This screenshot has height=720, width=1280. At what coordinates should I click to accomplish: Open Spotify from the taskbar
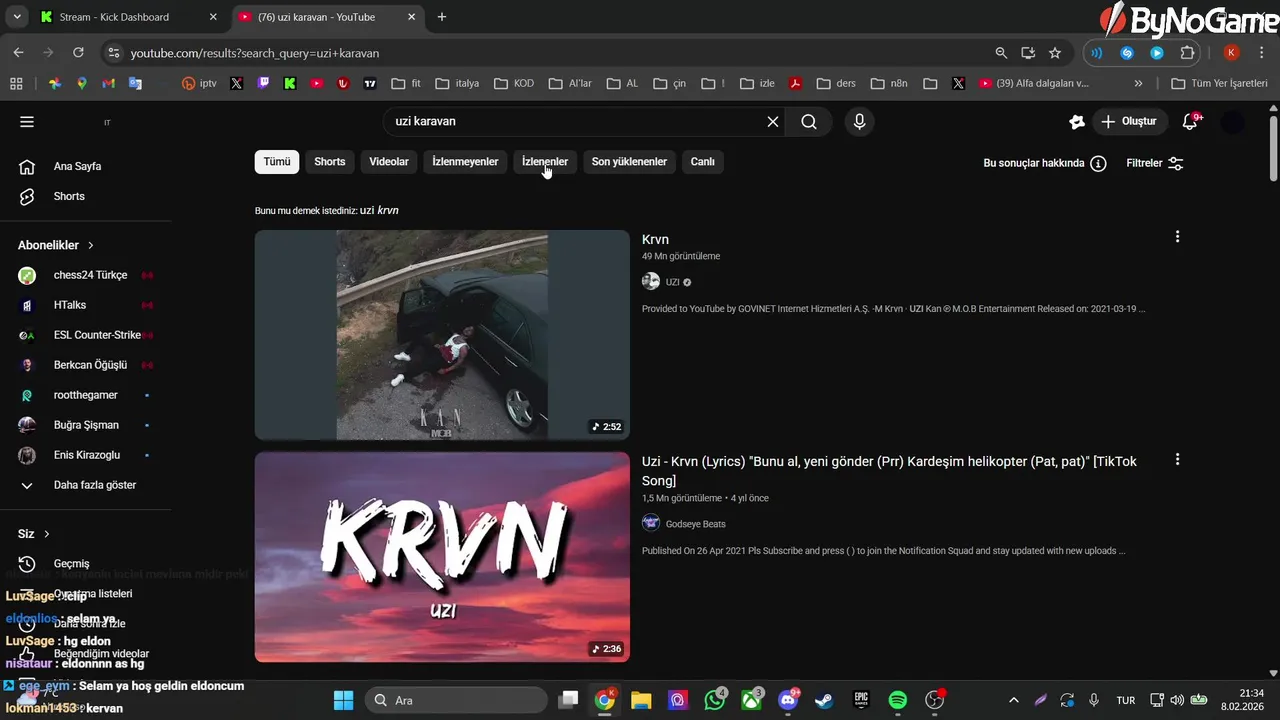click(898, 700)
